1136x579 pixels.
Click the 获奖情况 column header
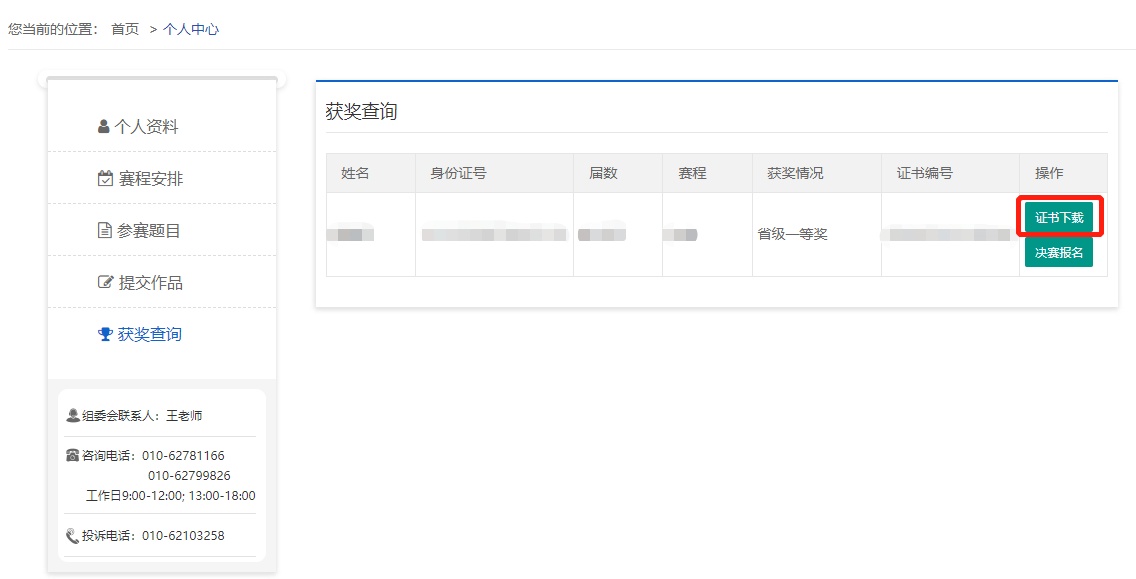[795, 173]
